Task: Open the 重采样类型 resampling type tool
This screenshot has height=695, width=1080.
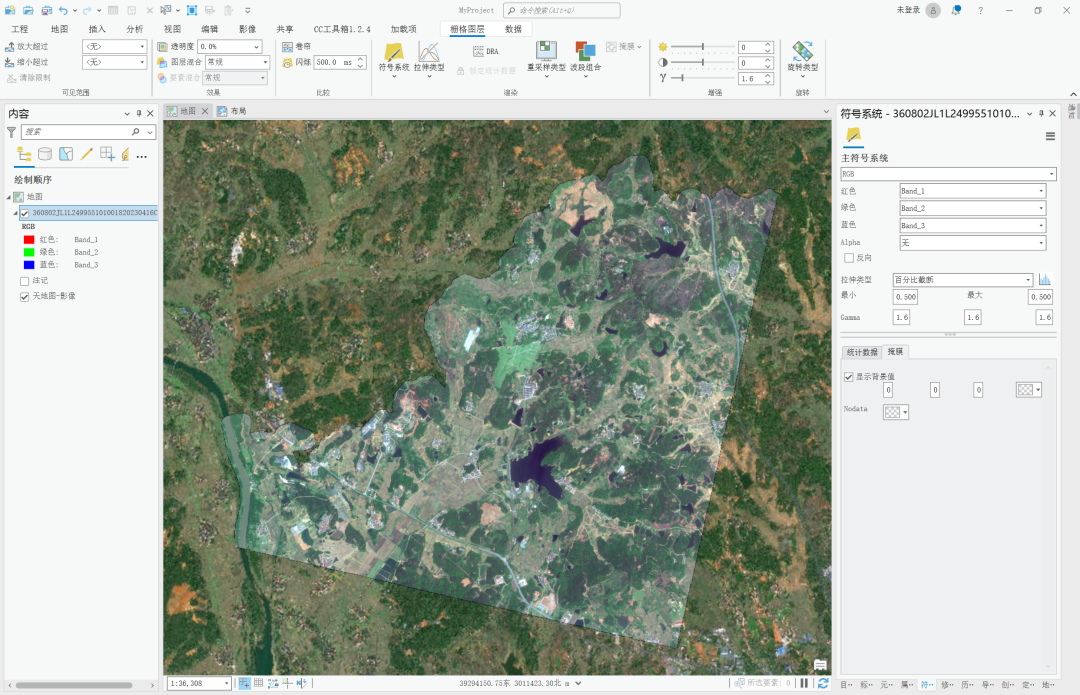Action: 546,57
